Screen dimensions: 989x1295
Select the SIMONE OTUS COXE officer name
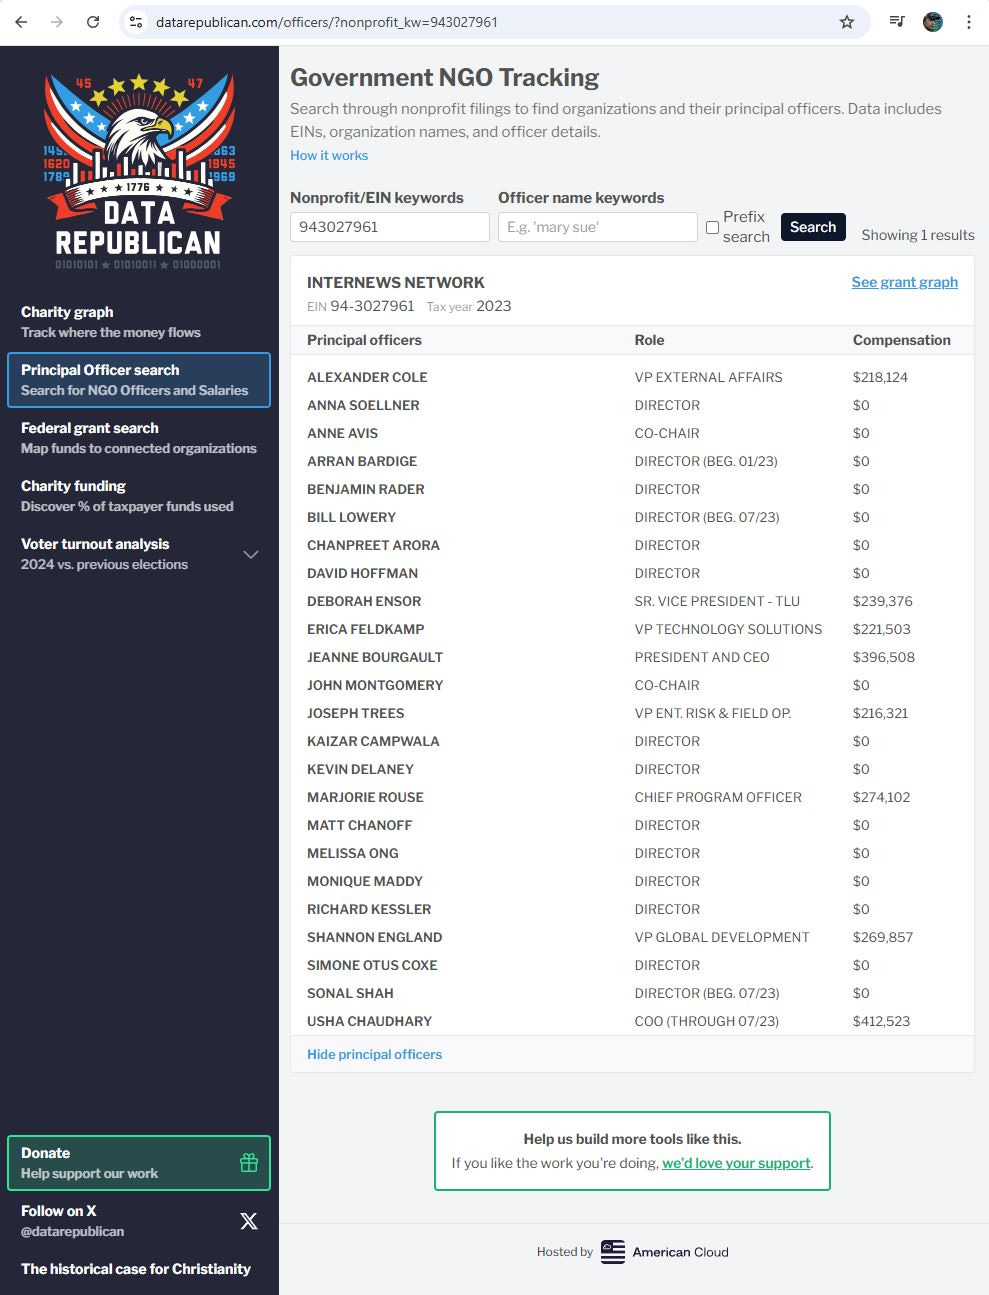372,965
